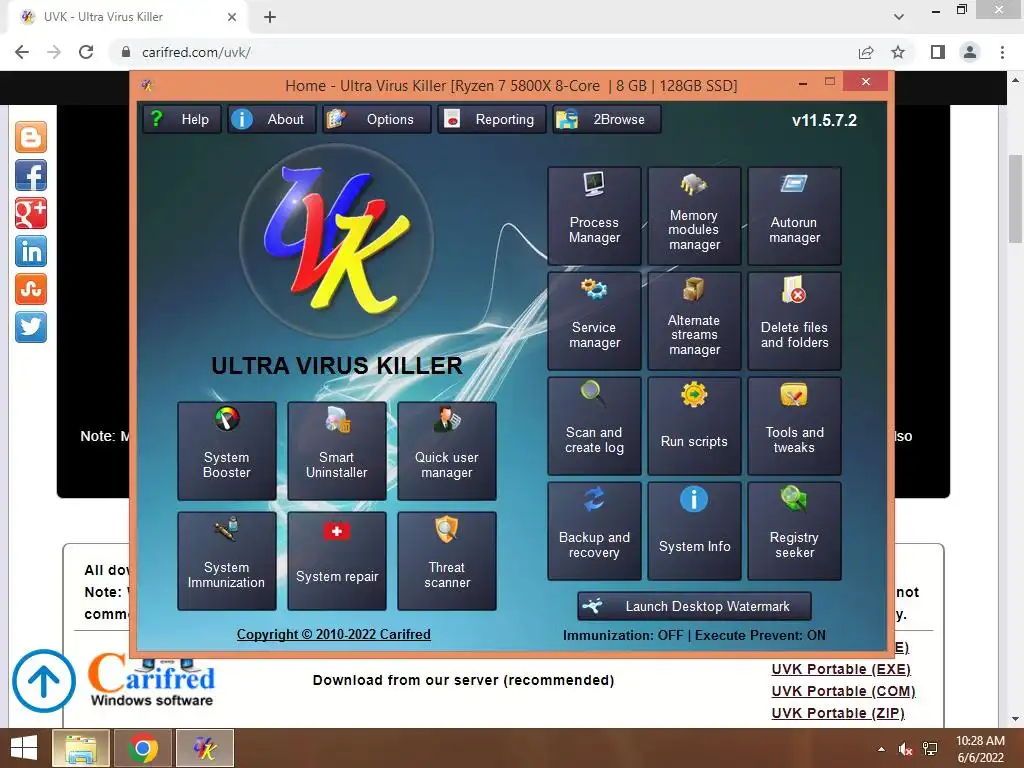Open System Immunization module
The width and height of the screenshot is (1024, 768).
coord(227,561)
